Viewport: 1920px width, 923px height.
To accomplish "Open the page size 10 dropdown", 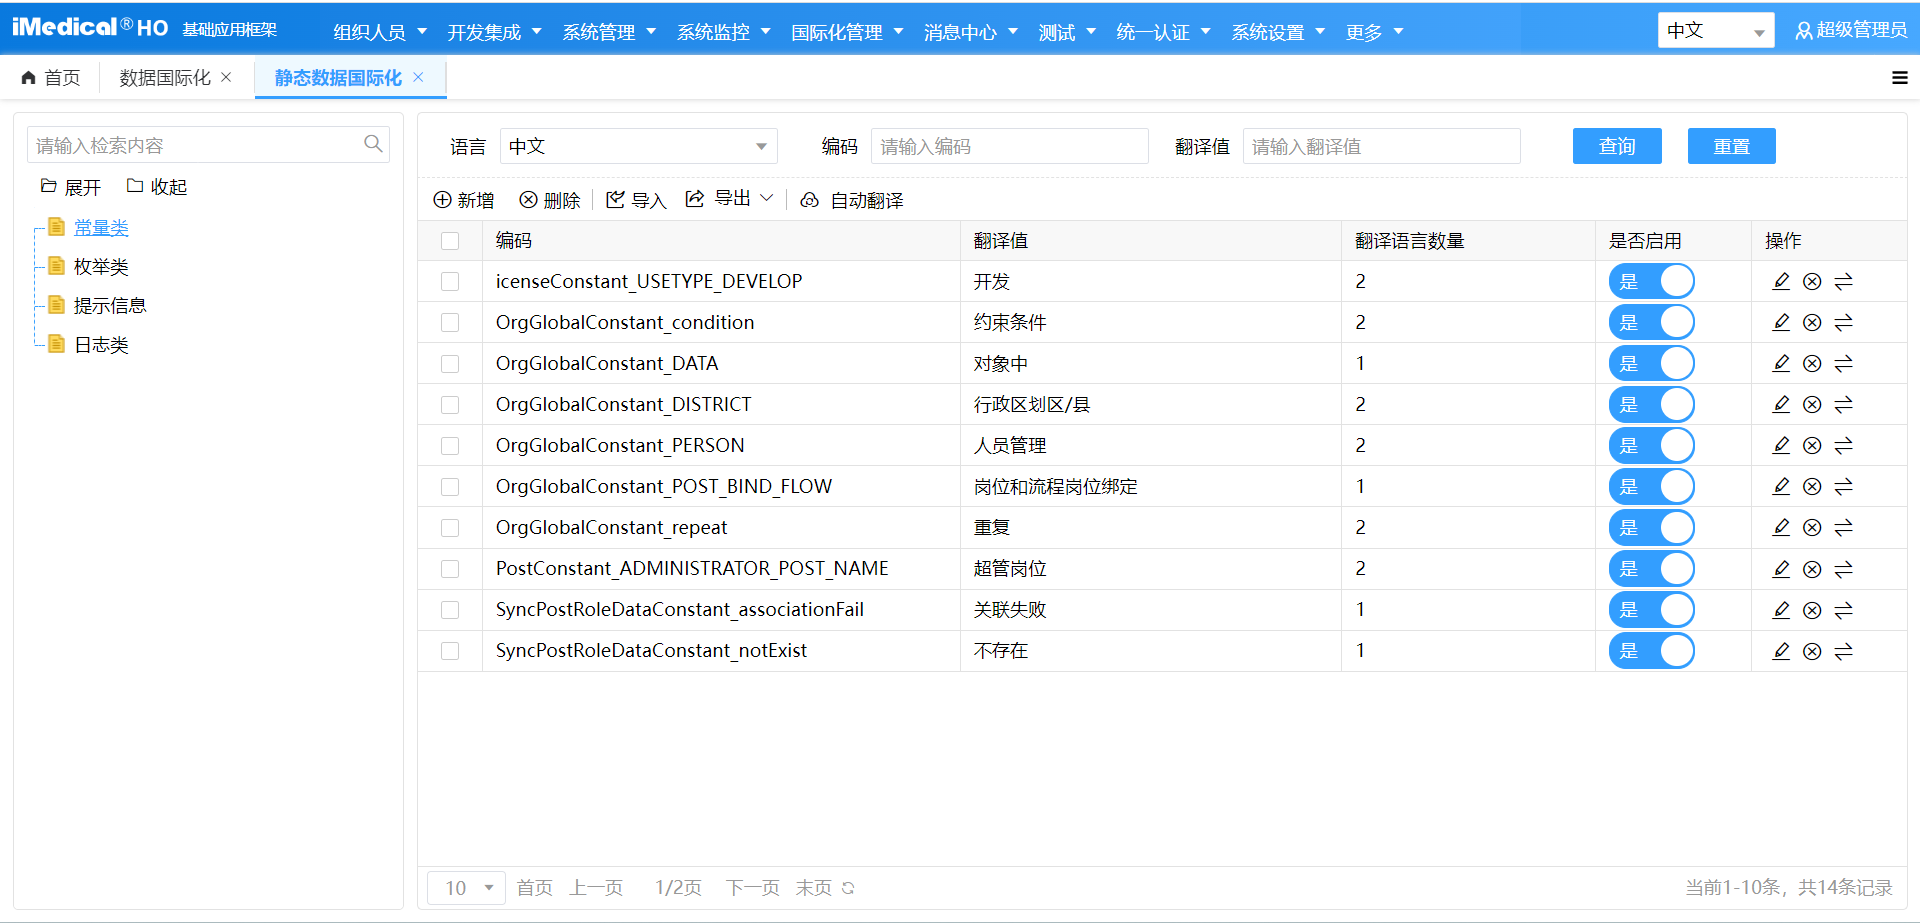I will tap(467, 888).
